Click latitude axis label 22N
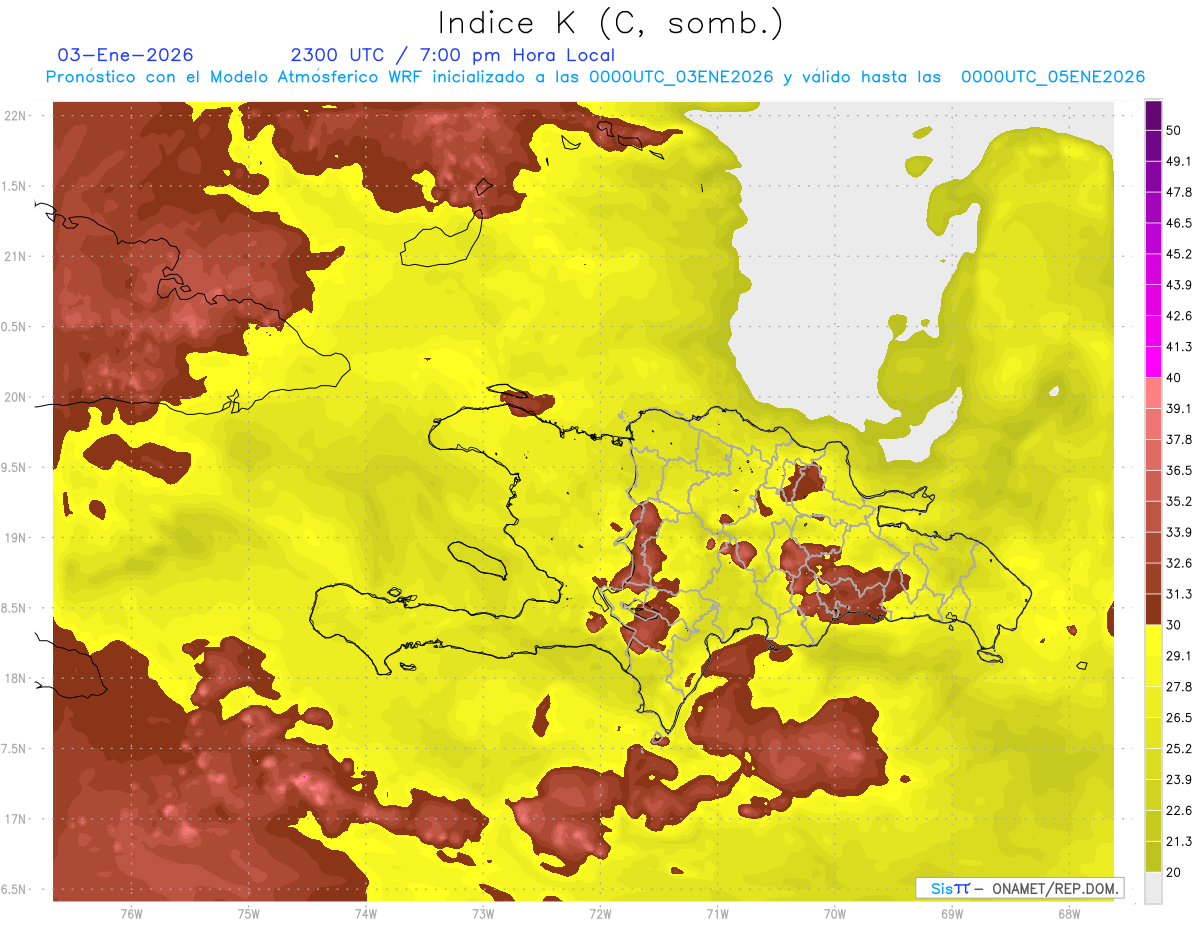1200x927 pixels. coord(17,116)
